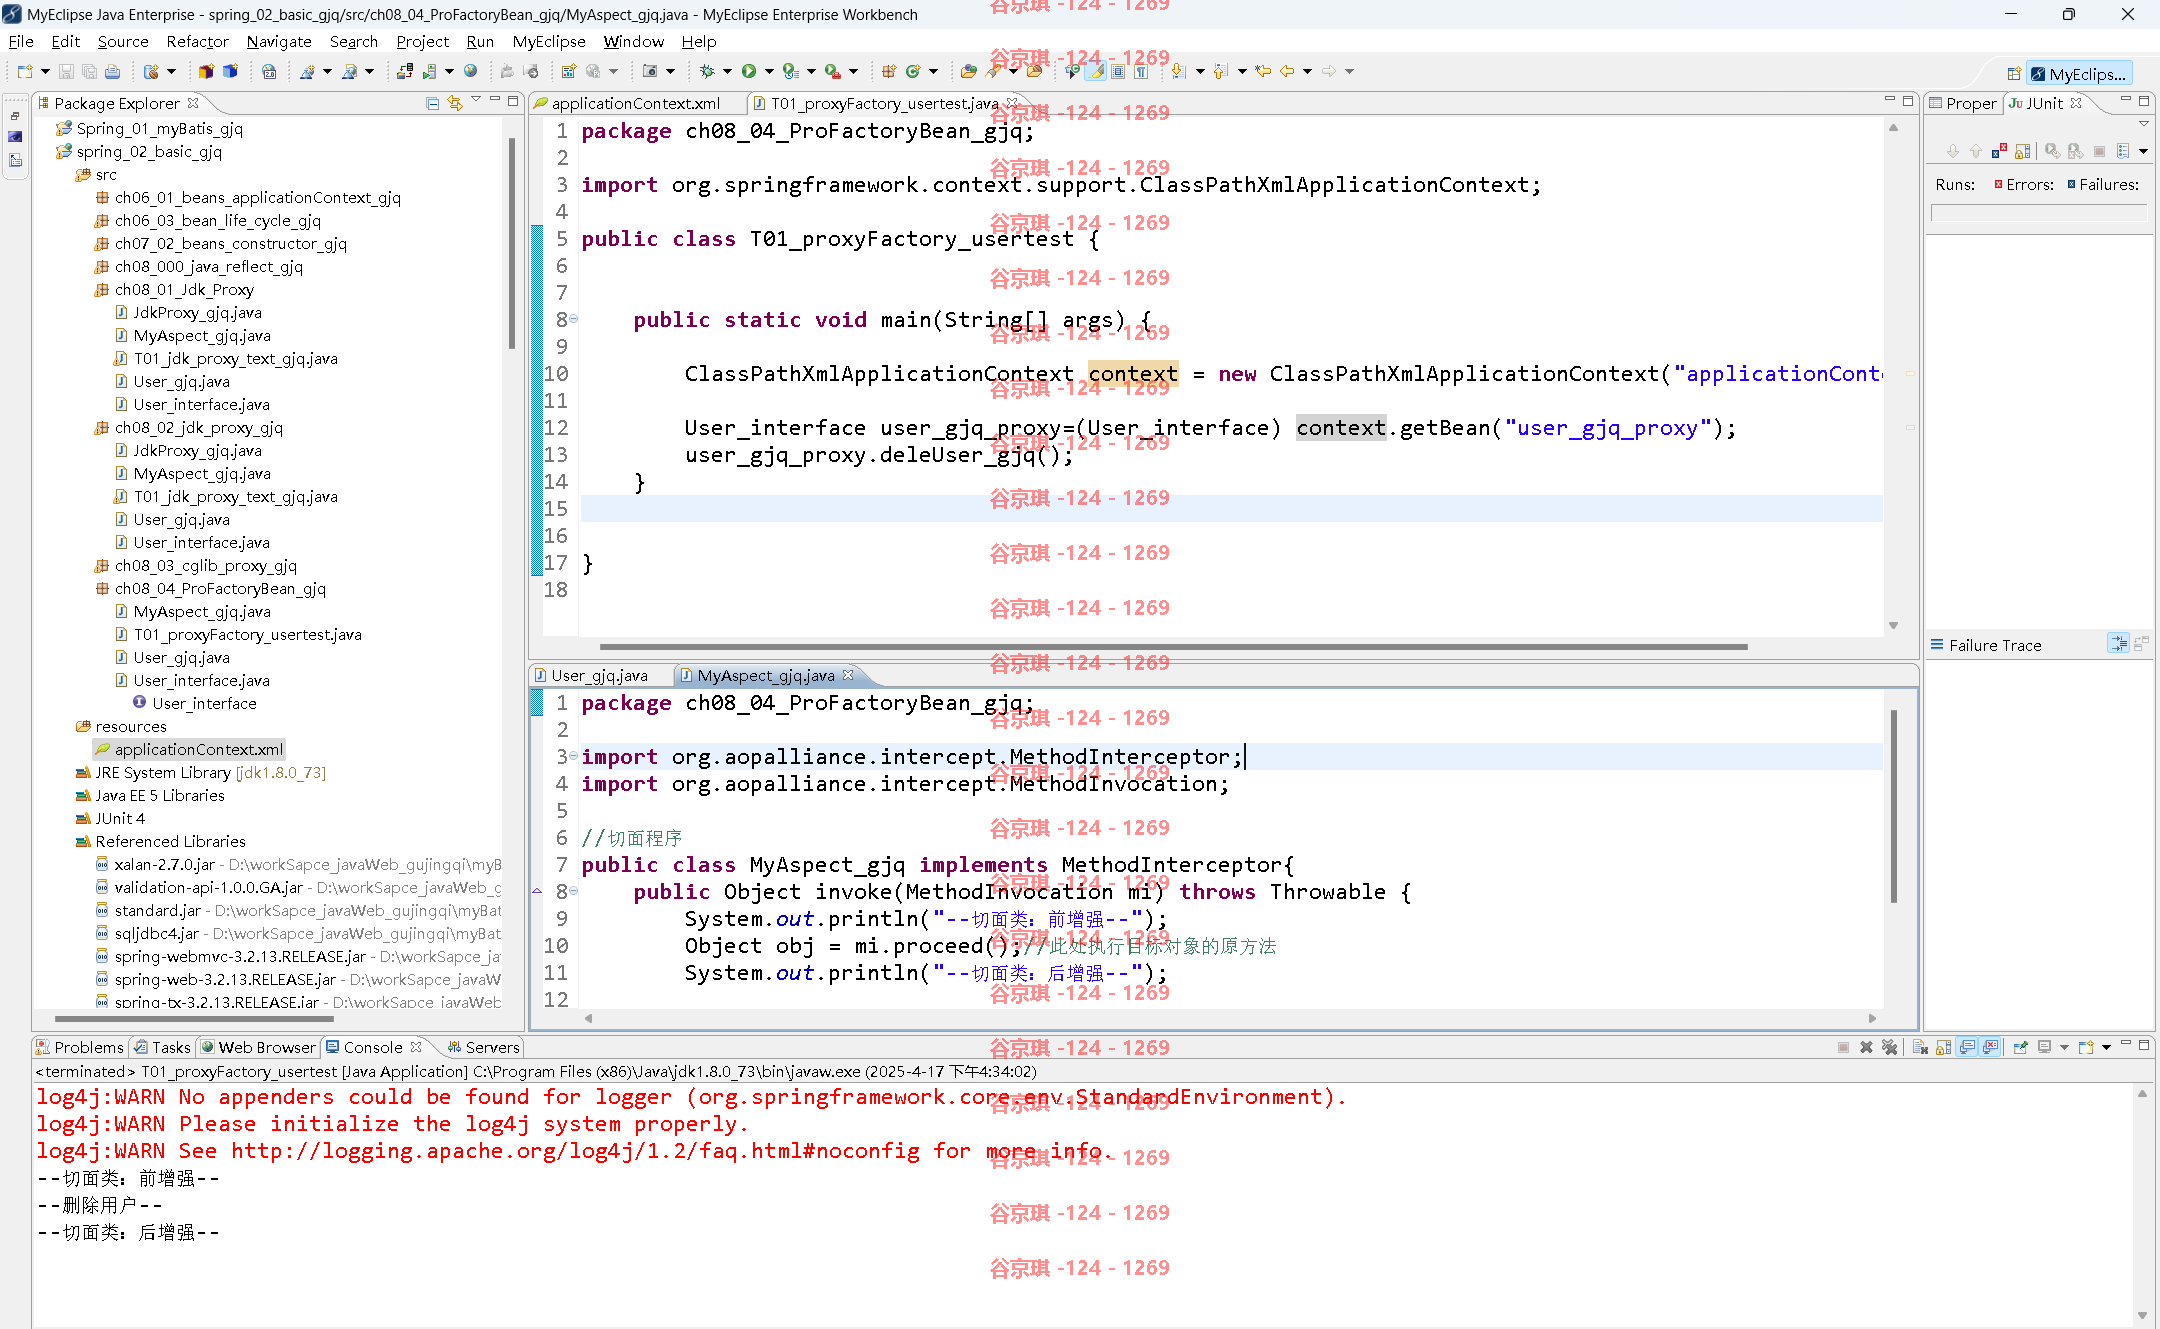Click Back navigation arrow in toolbar
Screen dimensions: 2160x1329
click(1287, 71)
